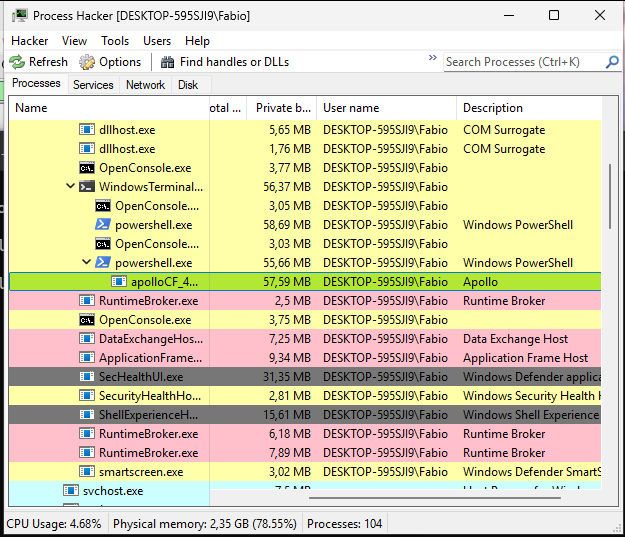The width and height of the screenshot is (625, 537).
Task: Click the CPU Usage 4.68% status
Action: pyautogui.click(x=53, y=523)
